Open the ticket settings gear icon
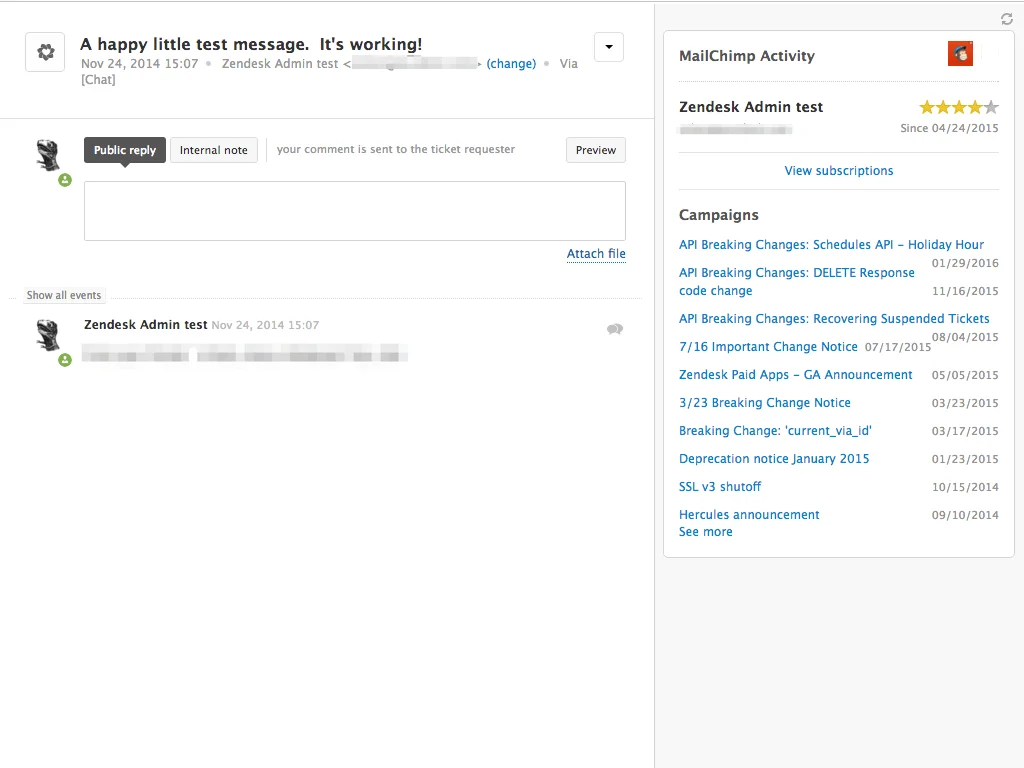The height and width of the screenshot is (768, 1024). point(45,51)
